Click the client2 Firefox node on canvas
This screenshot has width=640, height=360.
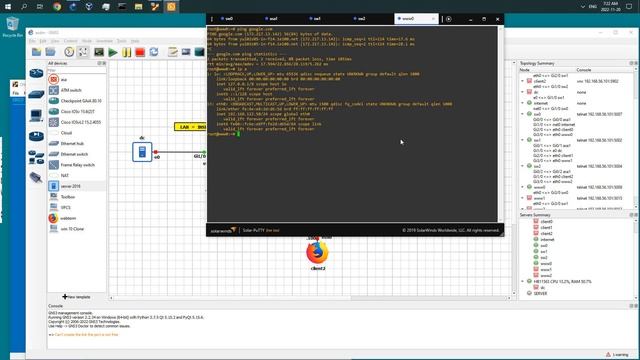pyautogui.click(x=317, y=253)
